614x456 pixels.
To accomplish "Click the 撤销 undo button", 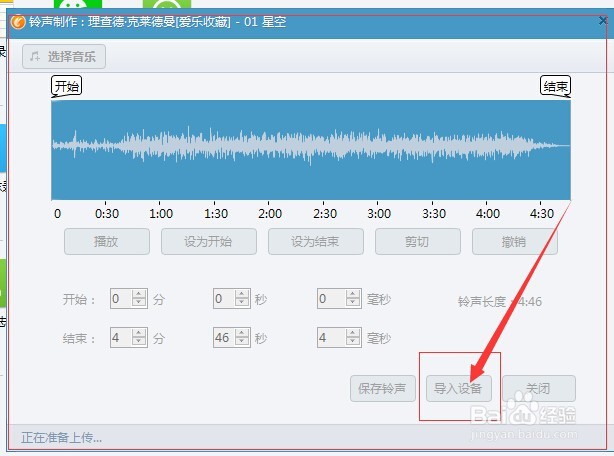I will pos(515,242).
